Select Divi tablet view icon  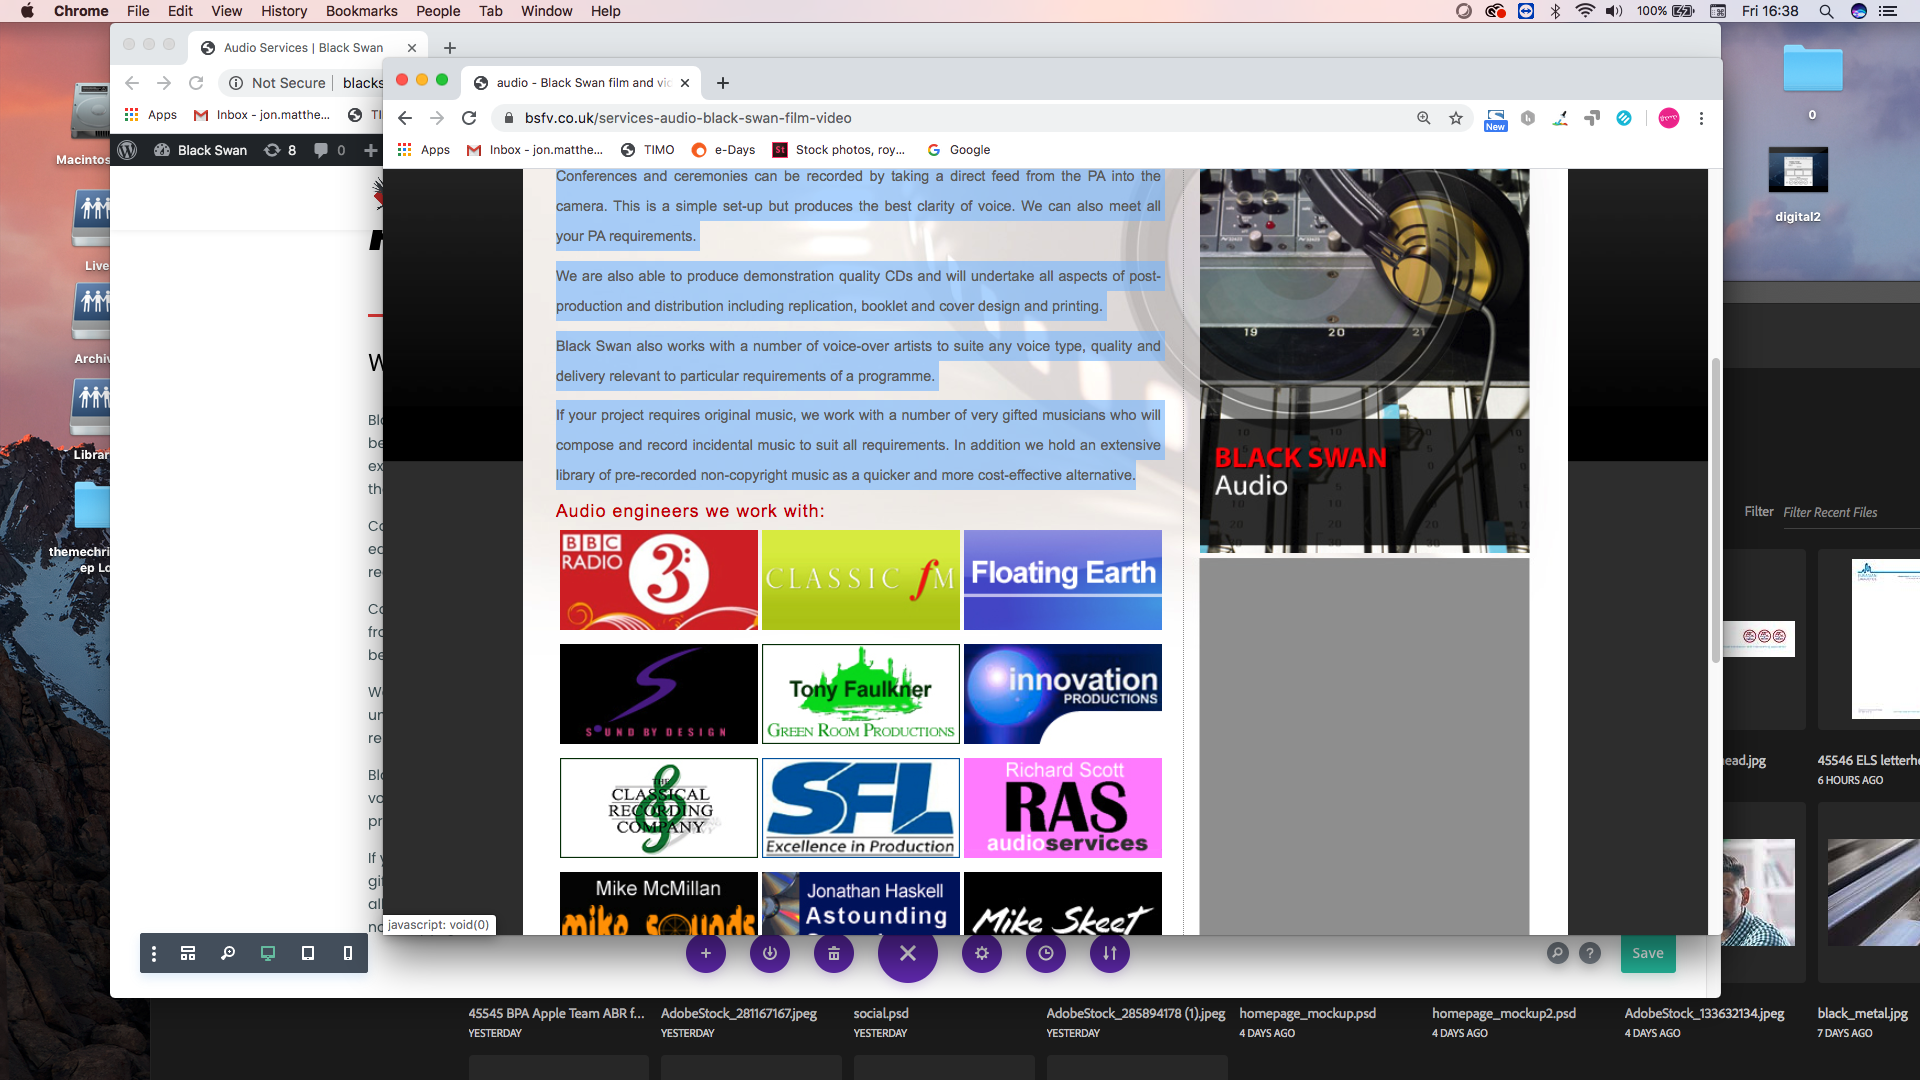308,953
